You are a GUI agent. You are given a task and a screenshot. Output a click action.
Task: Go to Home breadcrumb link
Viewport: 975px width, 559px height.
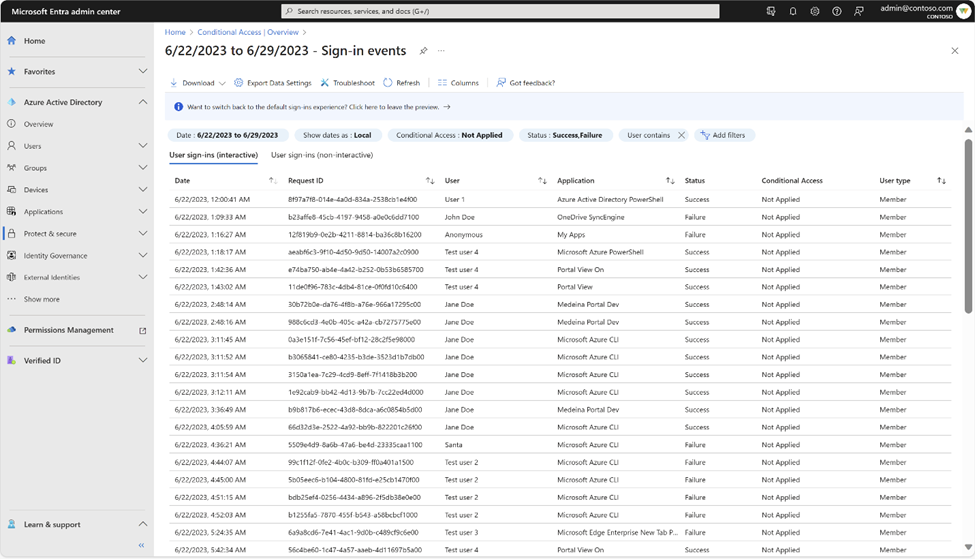(x=175, y=32)
